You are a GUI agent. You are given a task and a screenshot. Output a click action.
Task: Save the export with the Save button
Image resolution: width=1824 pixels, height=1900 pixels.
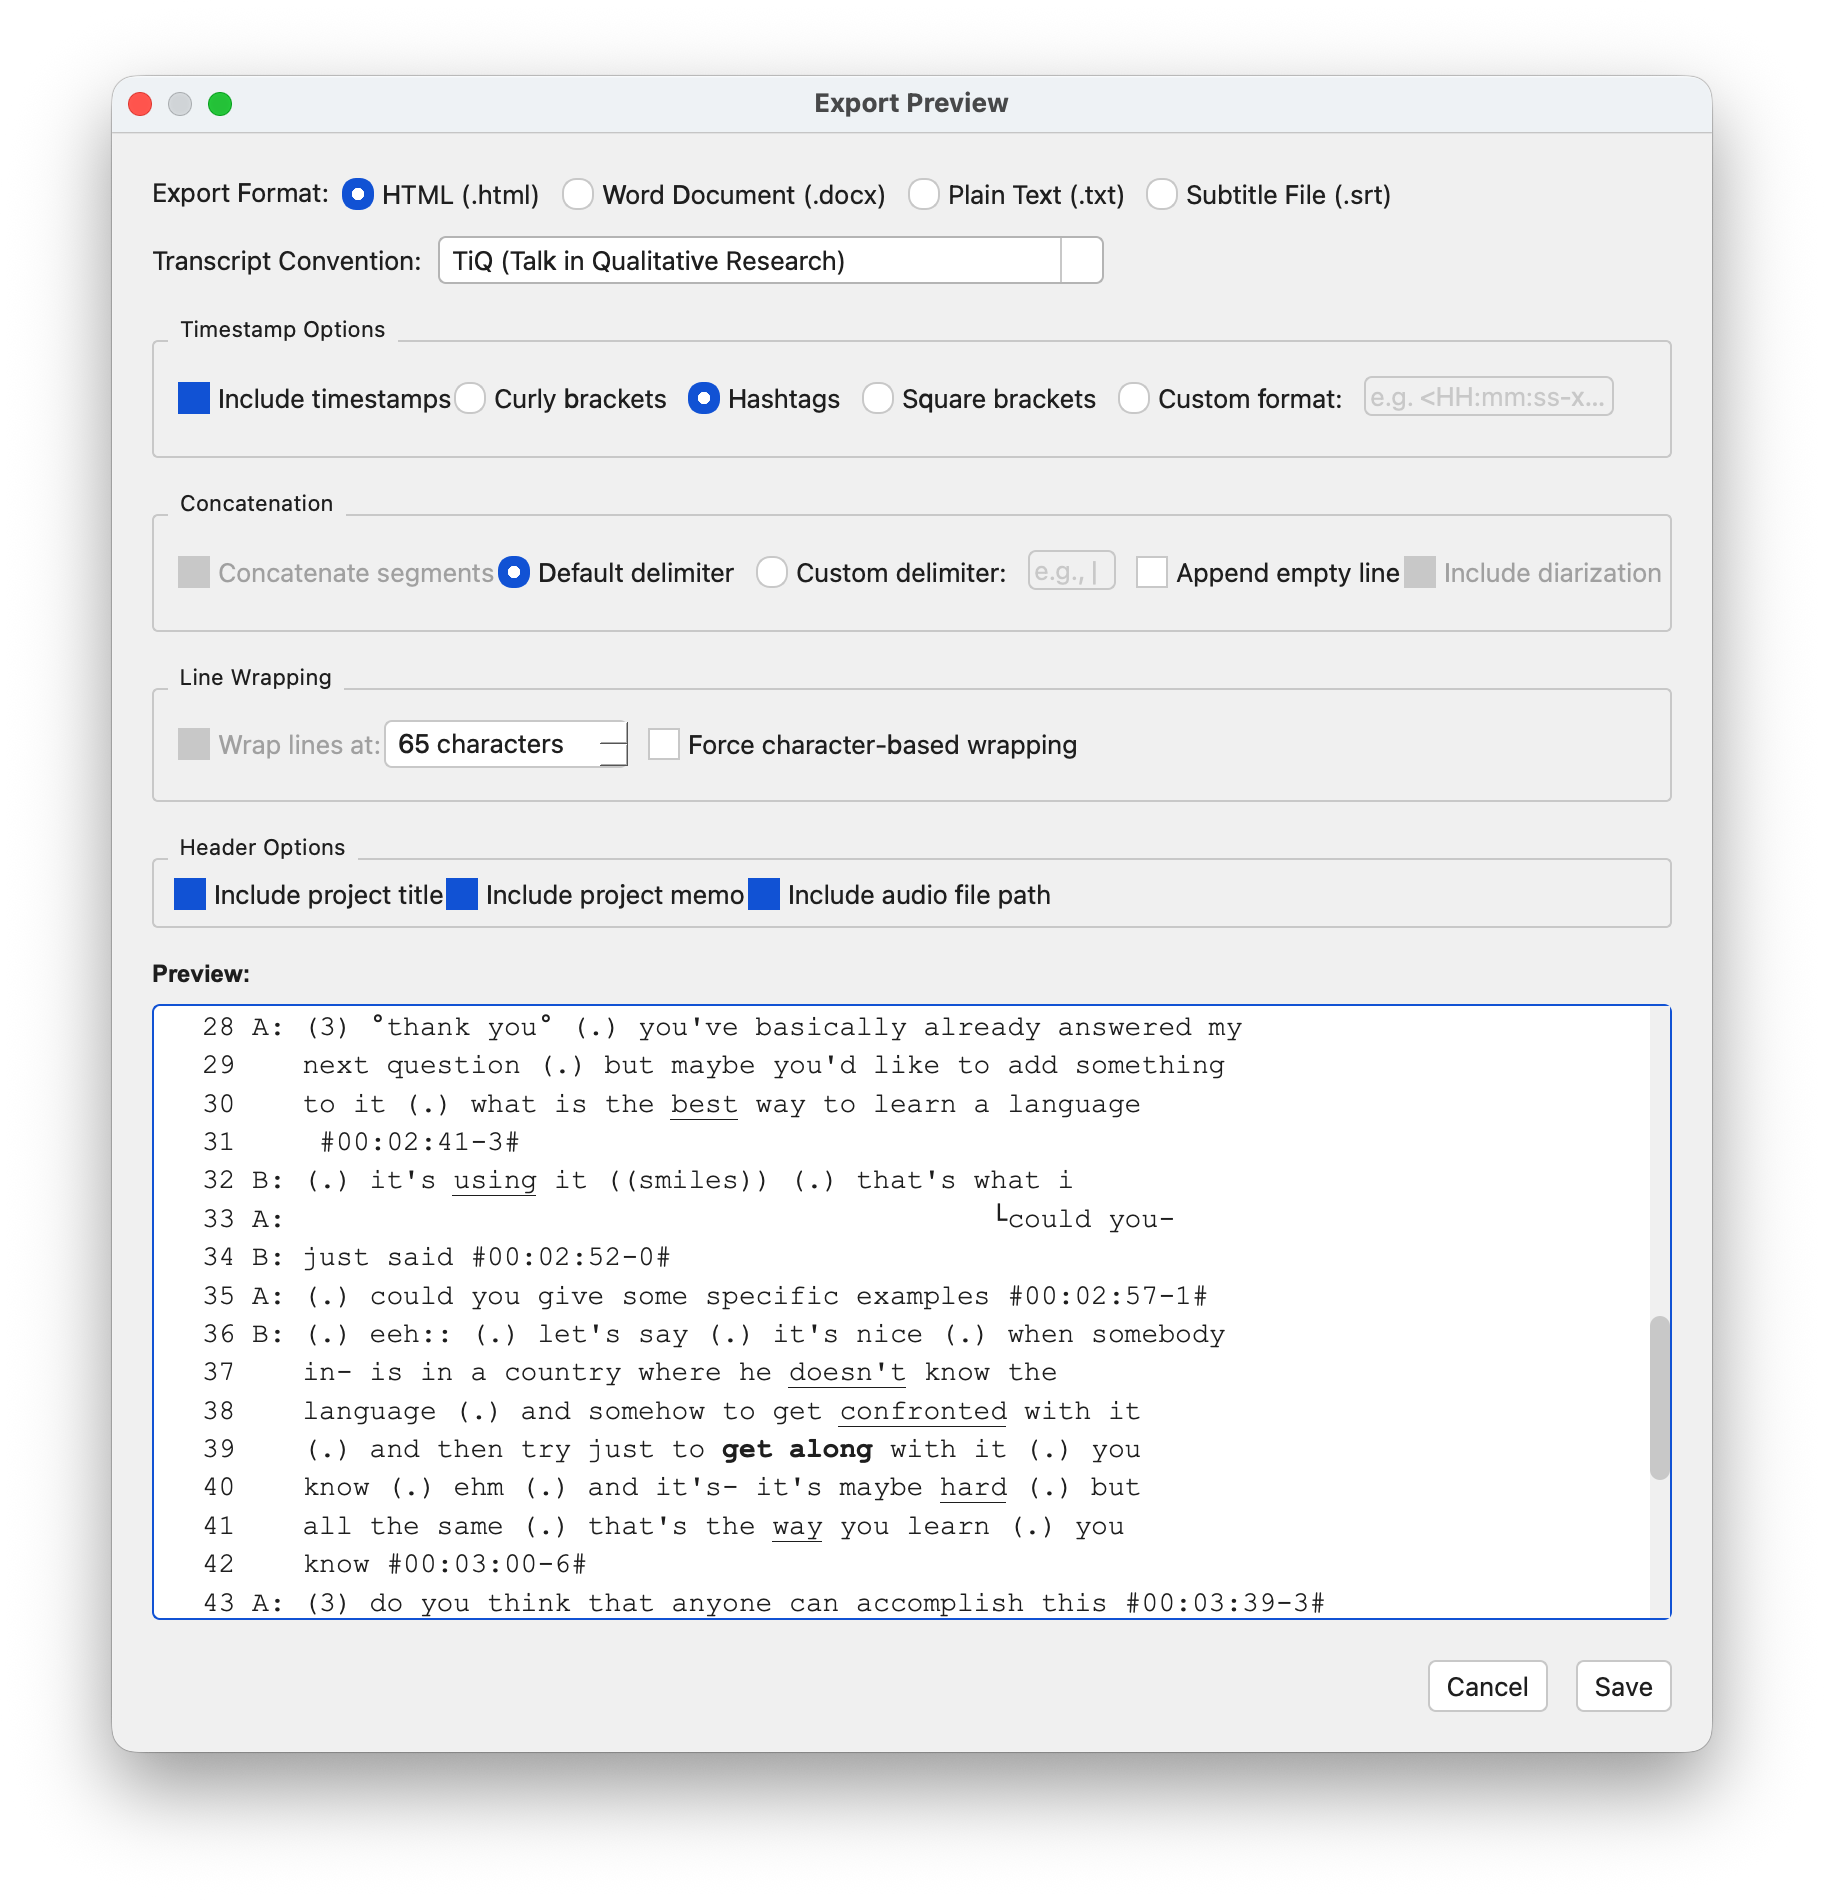[x=1623, y=1686]
